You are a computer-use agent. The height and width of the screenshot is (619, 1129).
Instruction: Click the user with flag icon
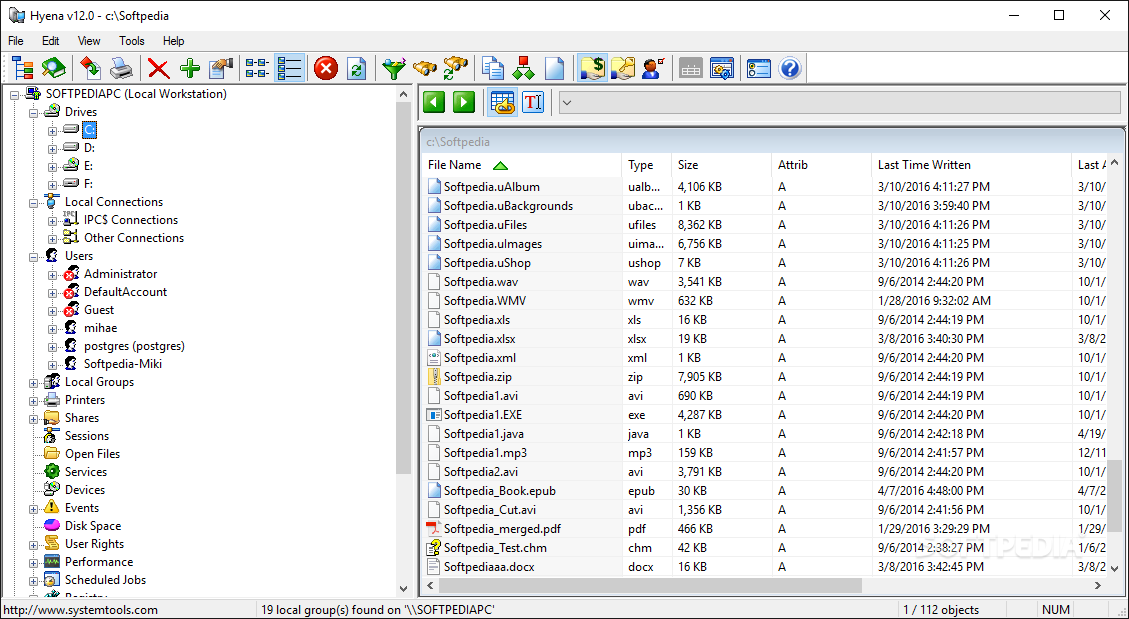click(653, 69)
